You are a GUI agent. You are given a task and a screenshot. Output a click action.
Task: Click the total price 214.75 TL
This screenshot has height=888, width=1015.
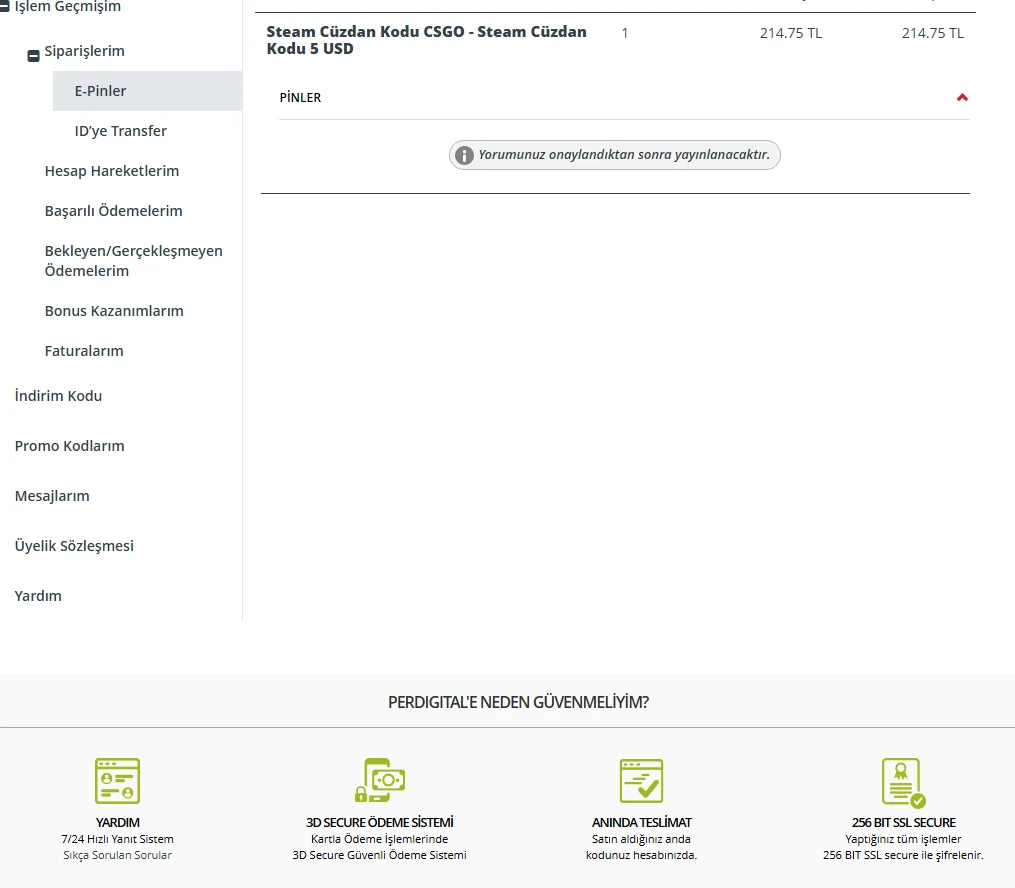point(933,34)
